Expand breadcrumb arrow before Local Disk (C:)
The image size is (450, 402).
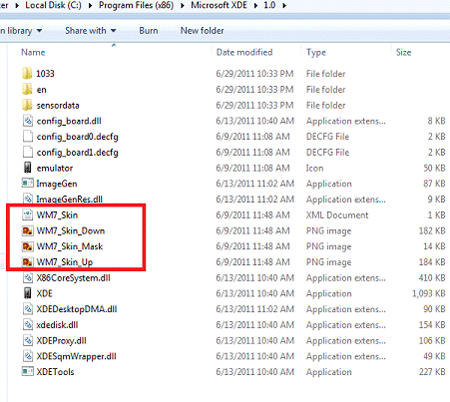[x=17, y=5]
